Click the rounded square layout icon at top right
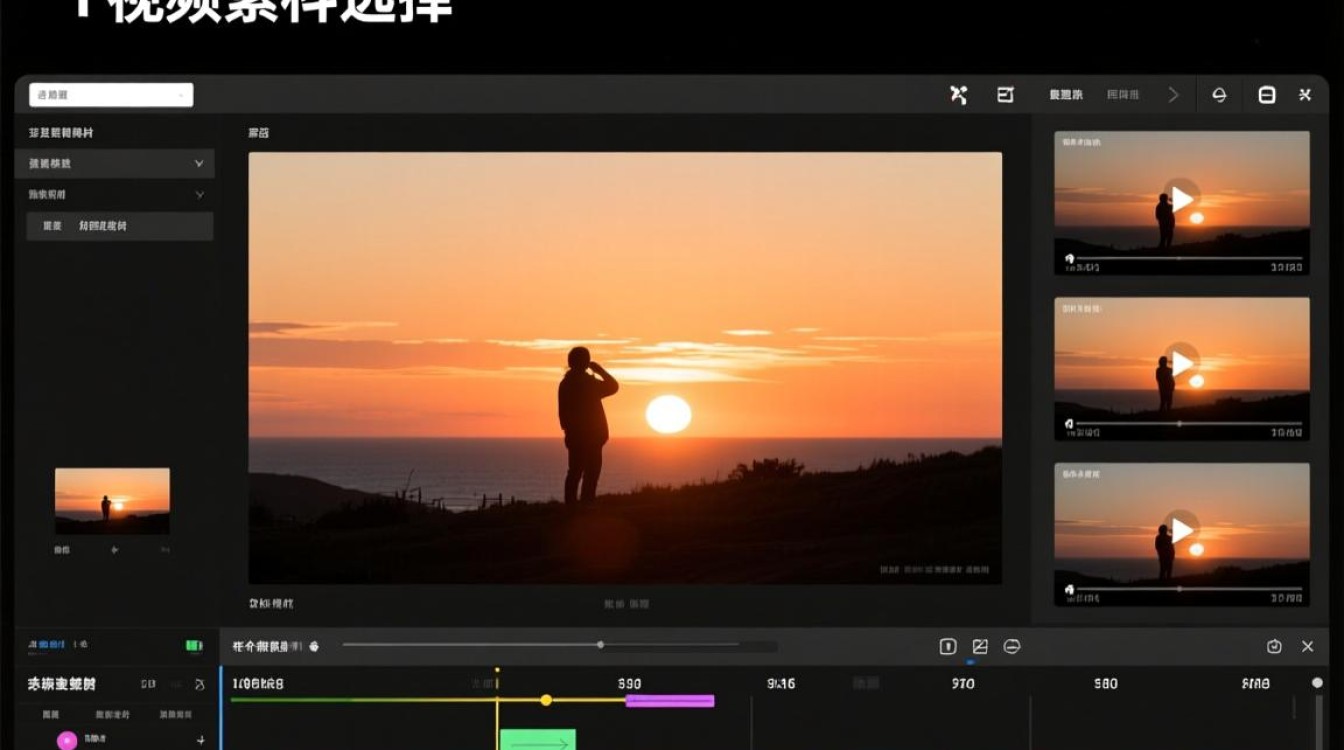Viewport: 1344px width, 750px height. coord(1266,95)
